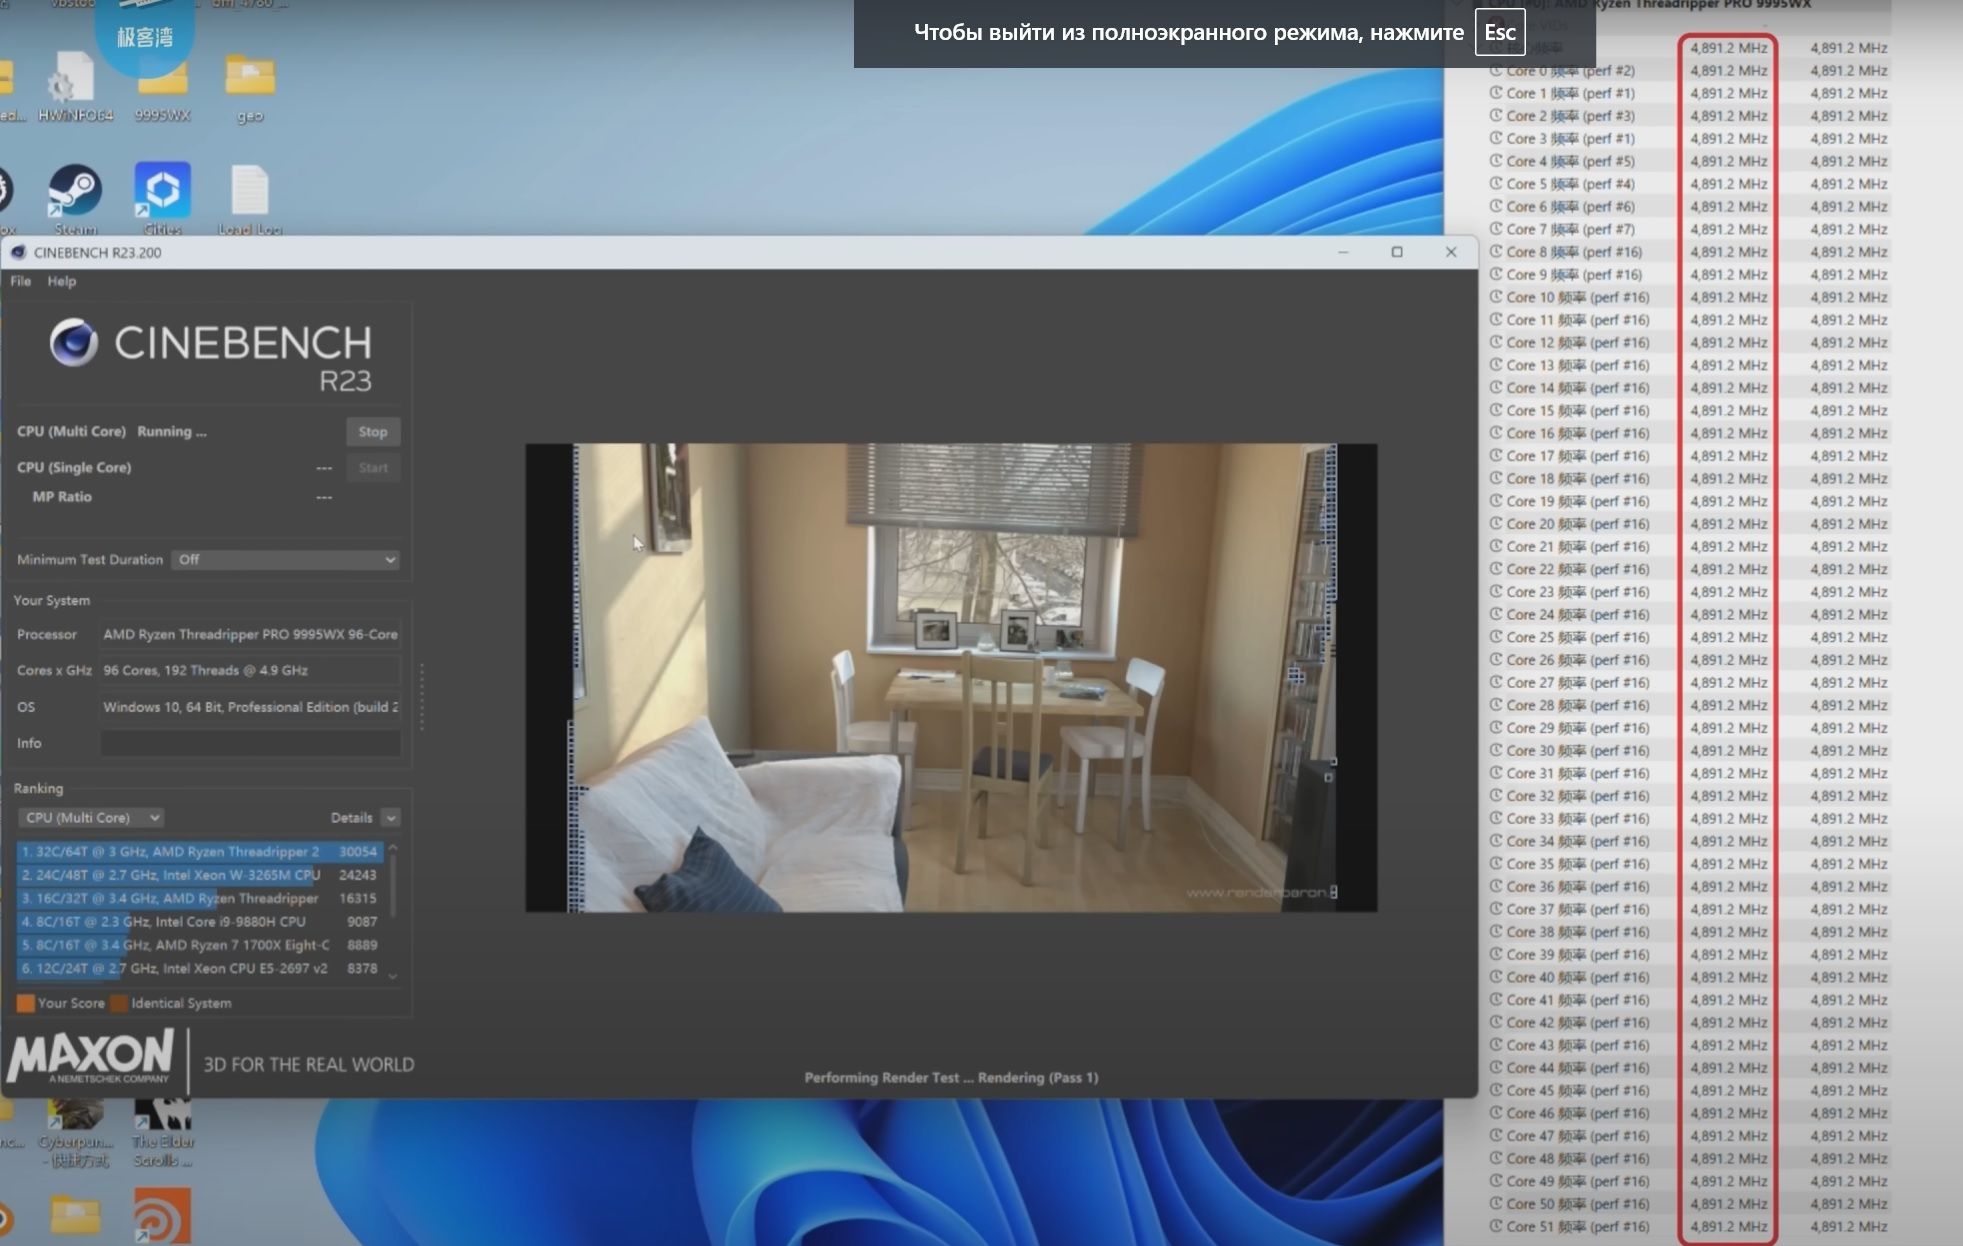Open the Help menu in Cinebench
The width and height of the screenshot is (1963, 1246).
click(61, 281)
